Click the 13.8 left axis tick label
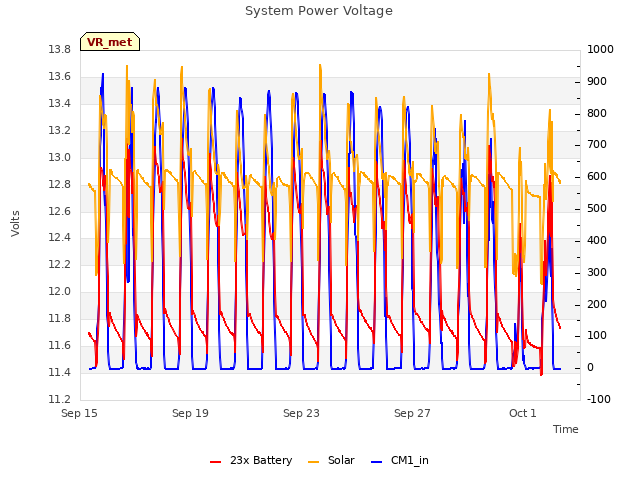This screenshot has width=640, height=480. pos(60,50)
